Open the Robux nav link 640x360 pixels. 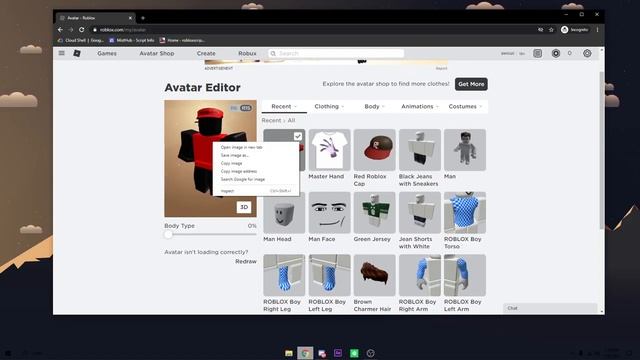247,53
